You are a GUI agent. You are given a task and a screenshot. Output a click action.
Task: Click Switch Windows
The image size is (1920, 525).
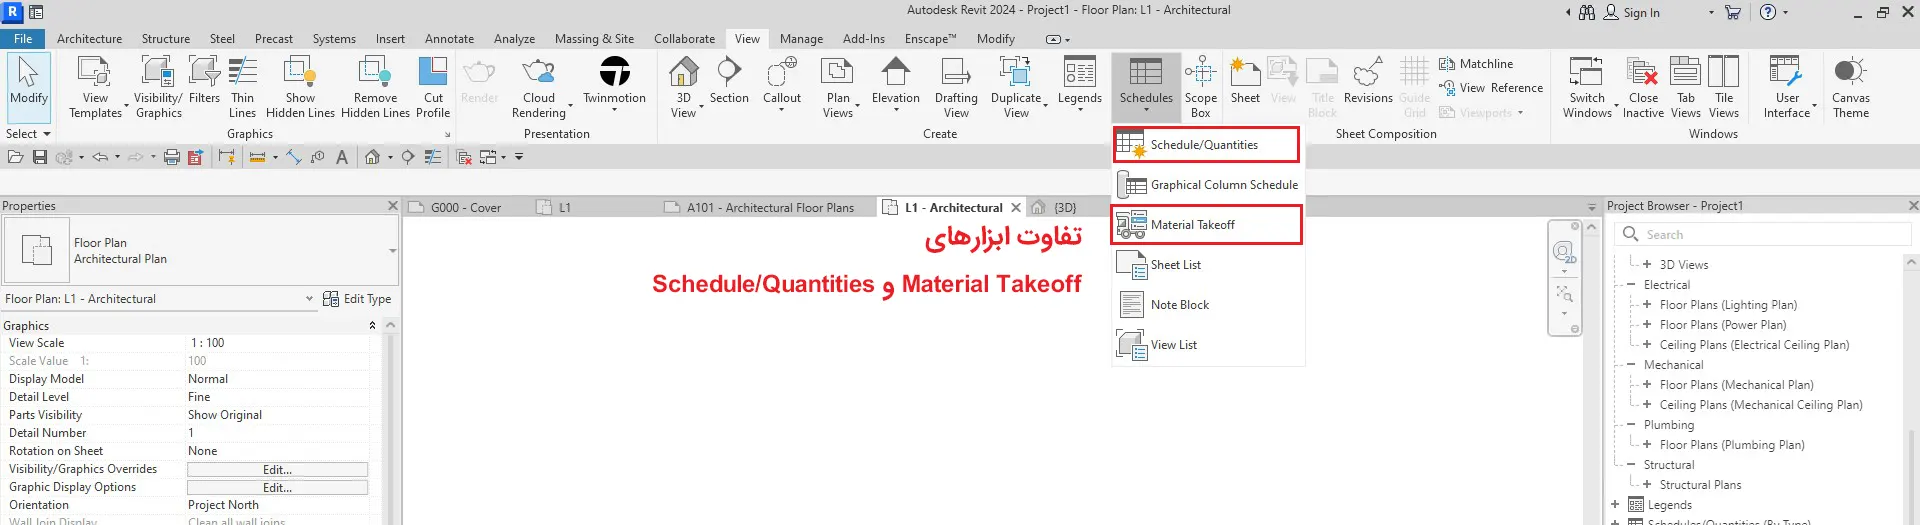click(1587, 88)
